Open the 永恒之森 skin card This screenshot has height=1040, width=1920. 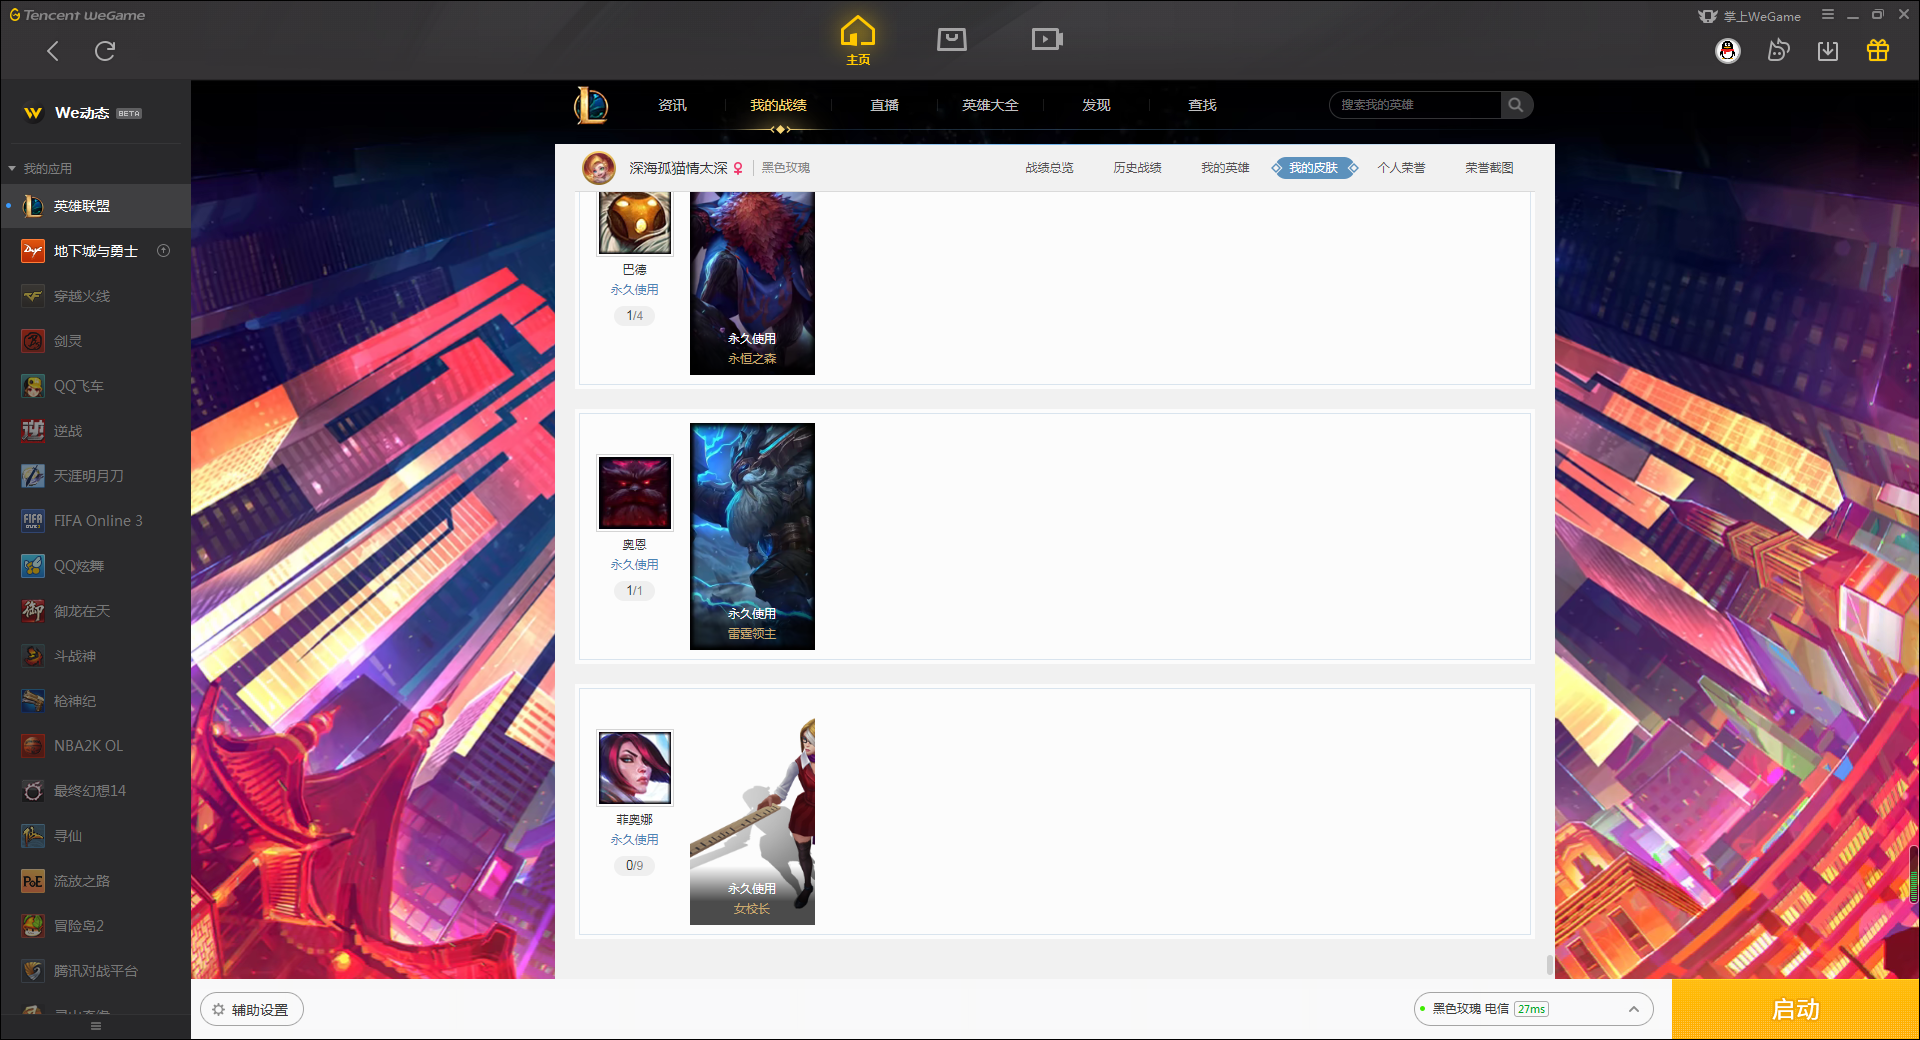point(752,283)
